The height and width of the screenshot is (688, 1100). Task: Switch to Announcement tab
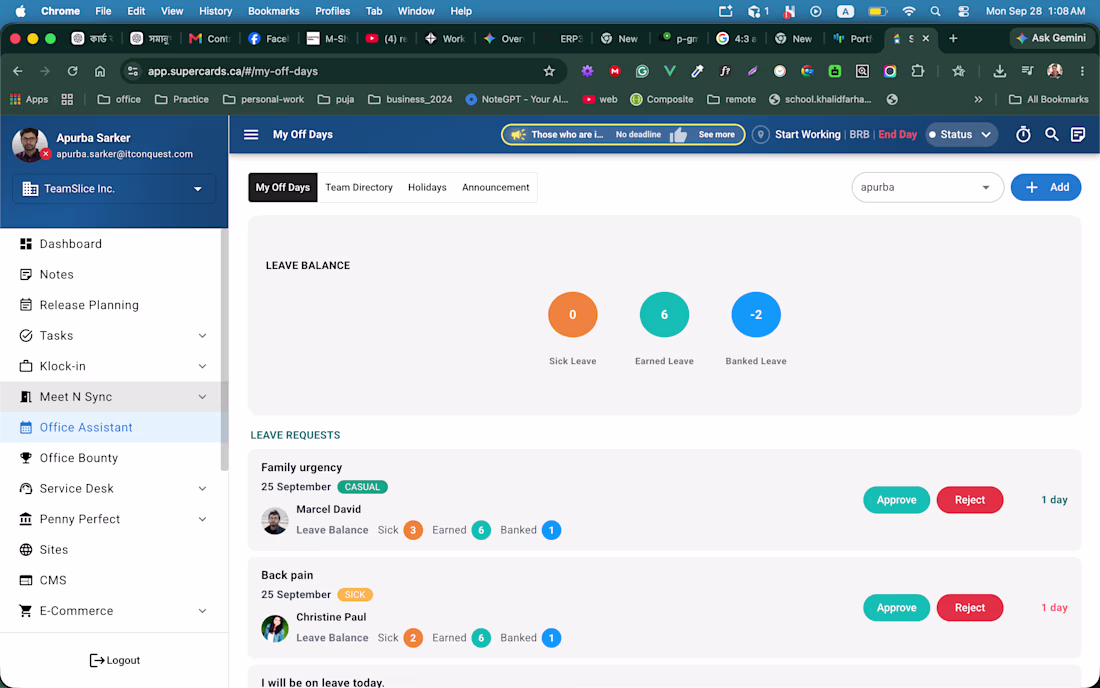tap(495, 187)
